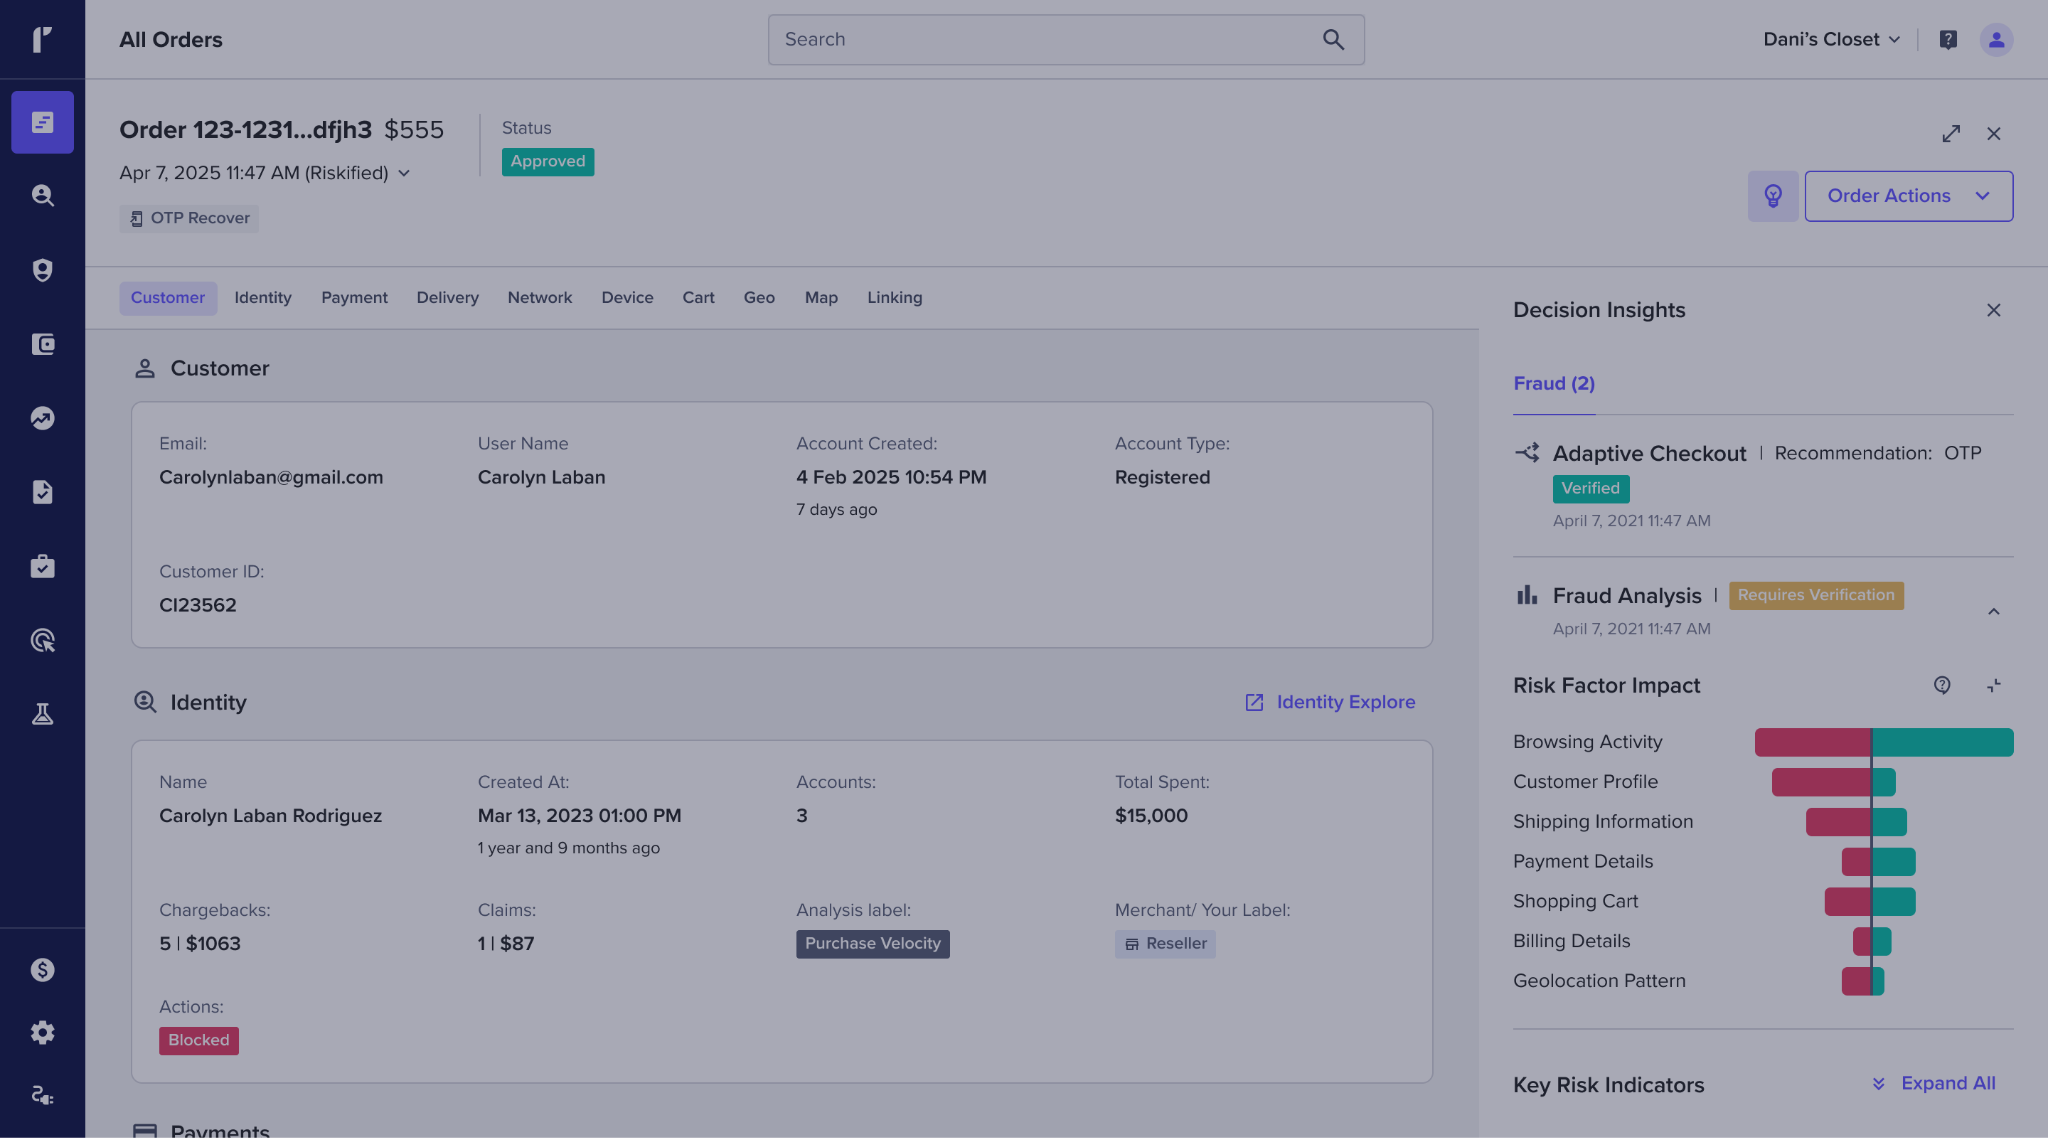Switch to the Network tab
This screenshot has width=2048, height=1138.
coord(540,298)
